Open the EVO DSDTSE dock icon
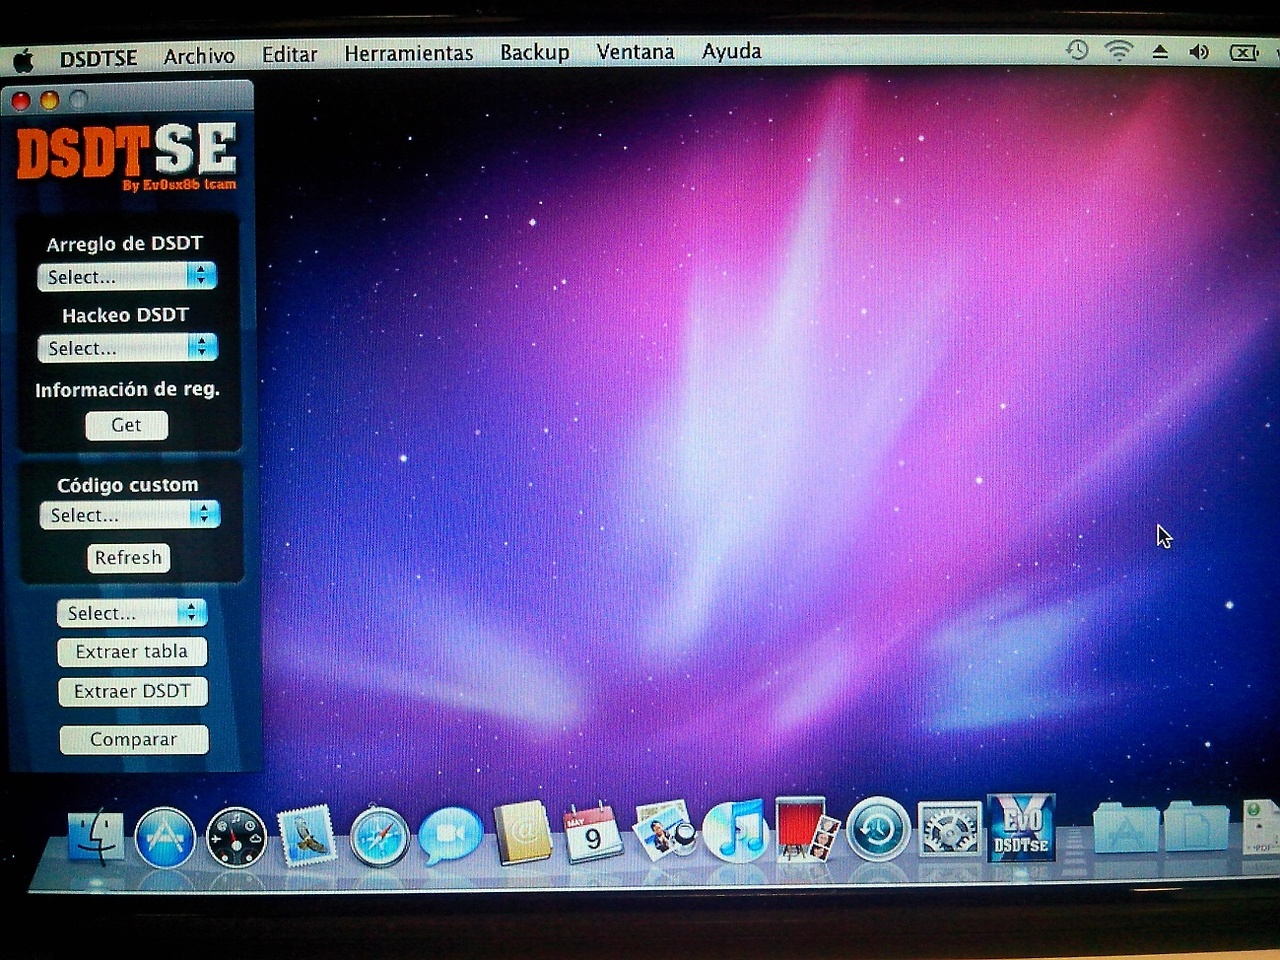The image size is (1280, 960). click(x=1020, y=828)
